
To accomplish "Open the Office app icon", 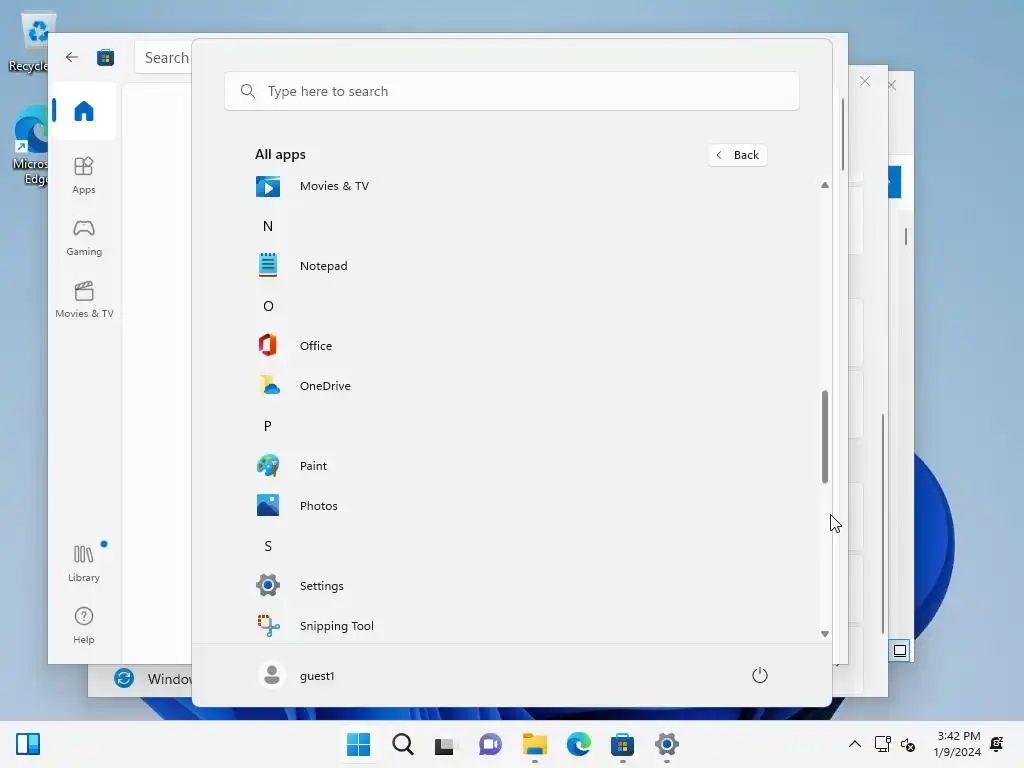I will point(268,345).
